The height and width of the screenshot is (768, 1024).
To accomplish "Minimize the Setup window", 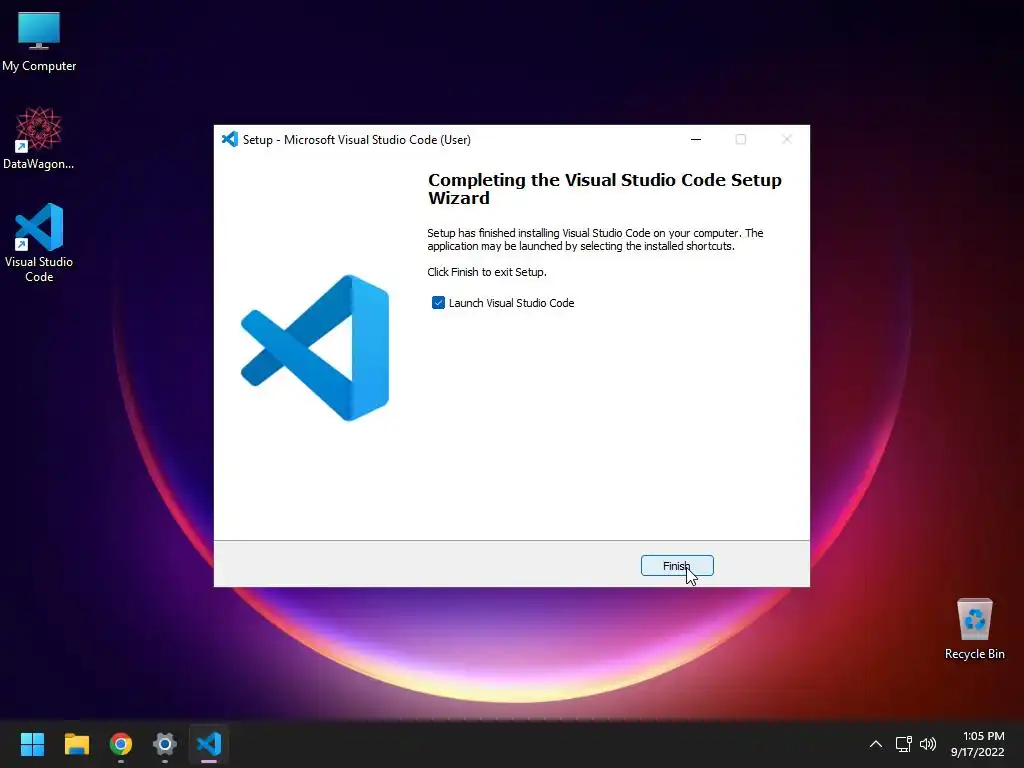I will (x=696, y=139).
